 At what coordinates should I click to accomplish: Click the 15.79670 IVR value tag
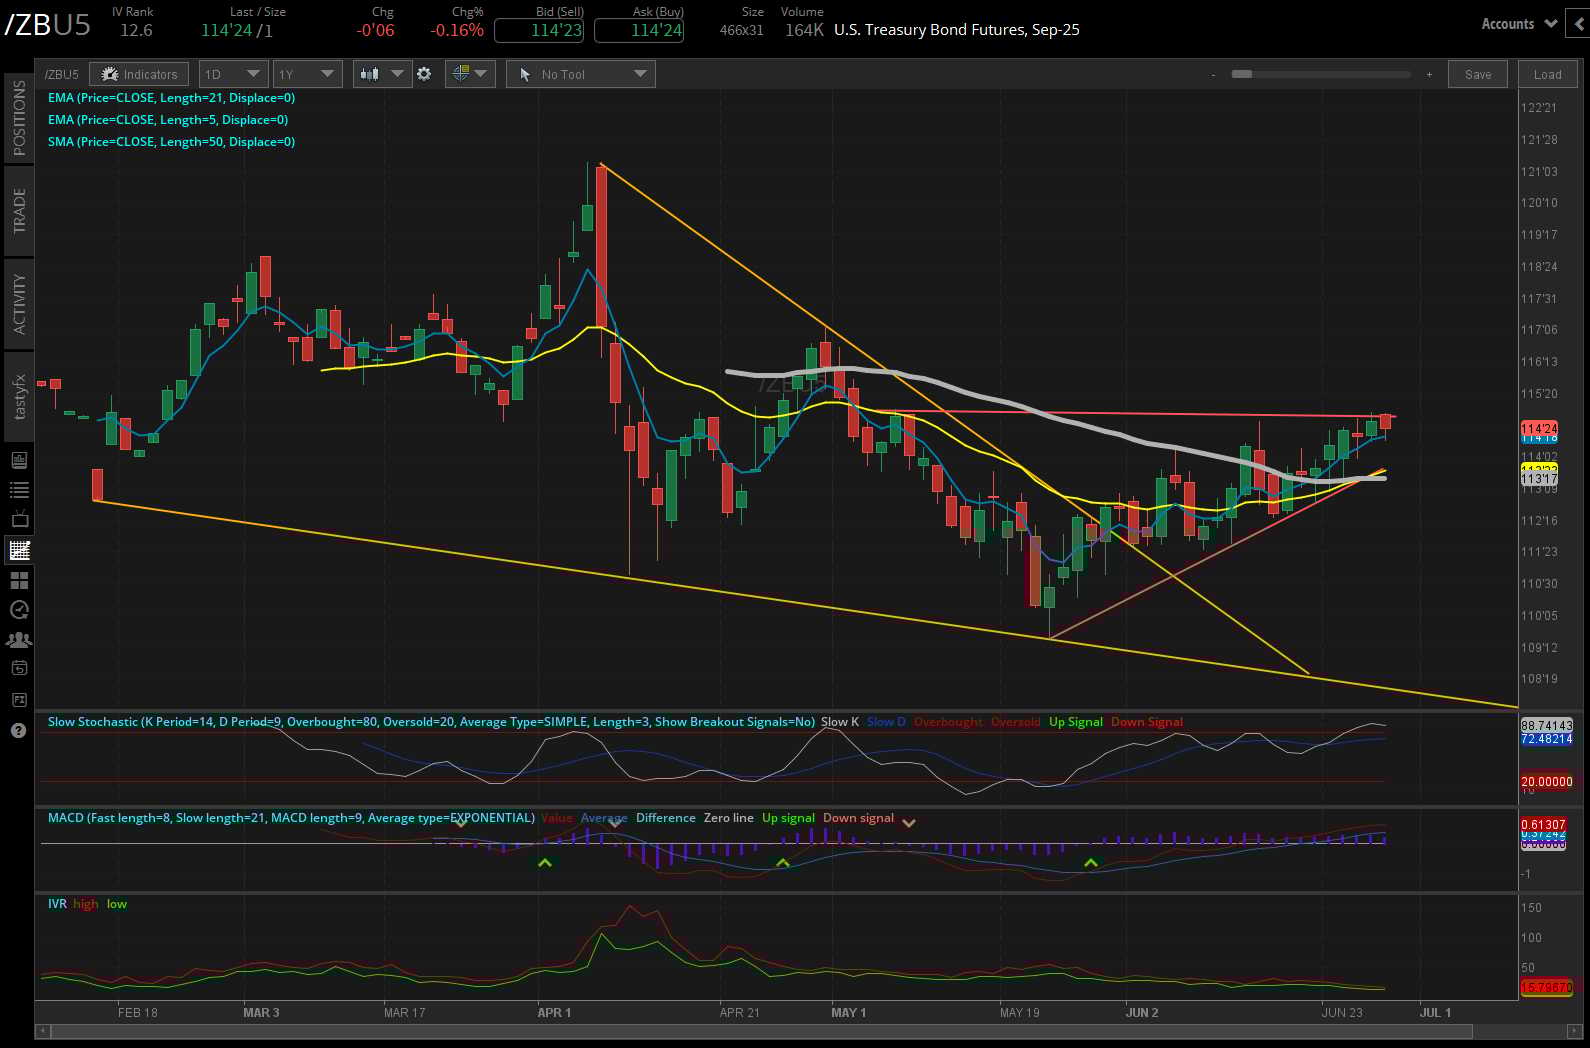click(x=1546, y=987)
